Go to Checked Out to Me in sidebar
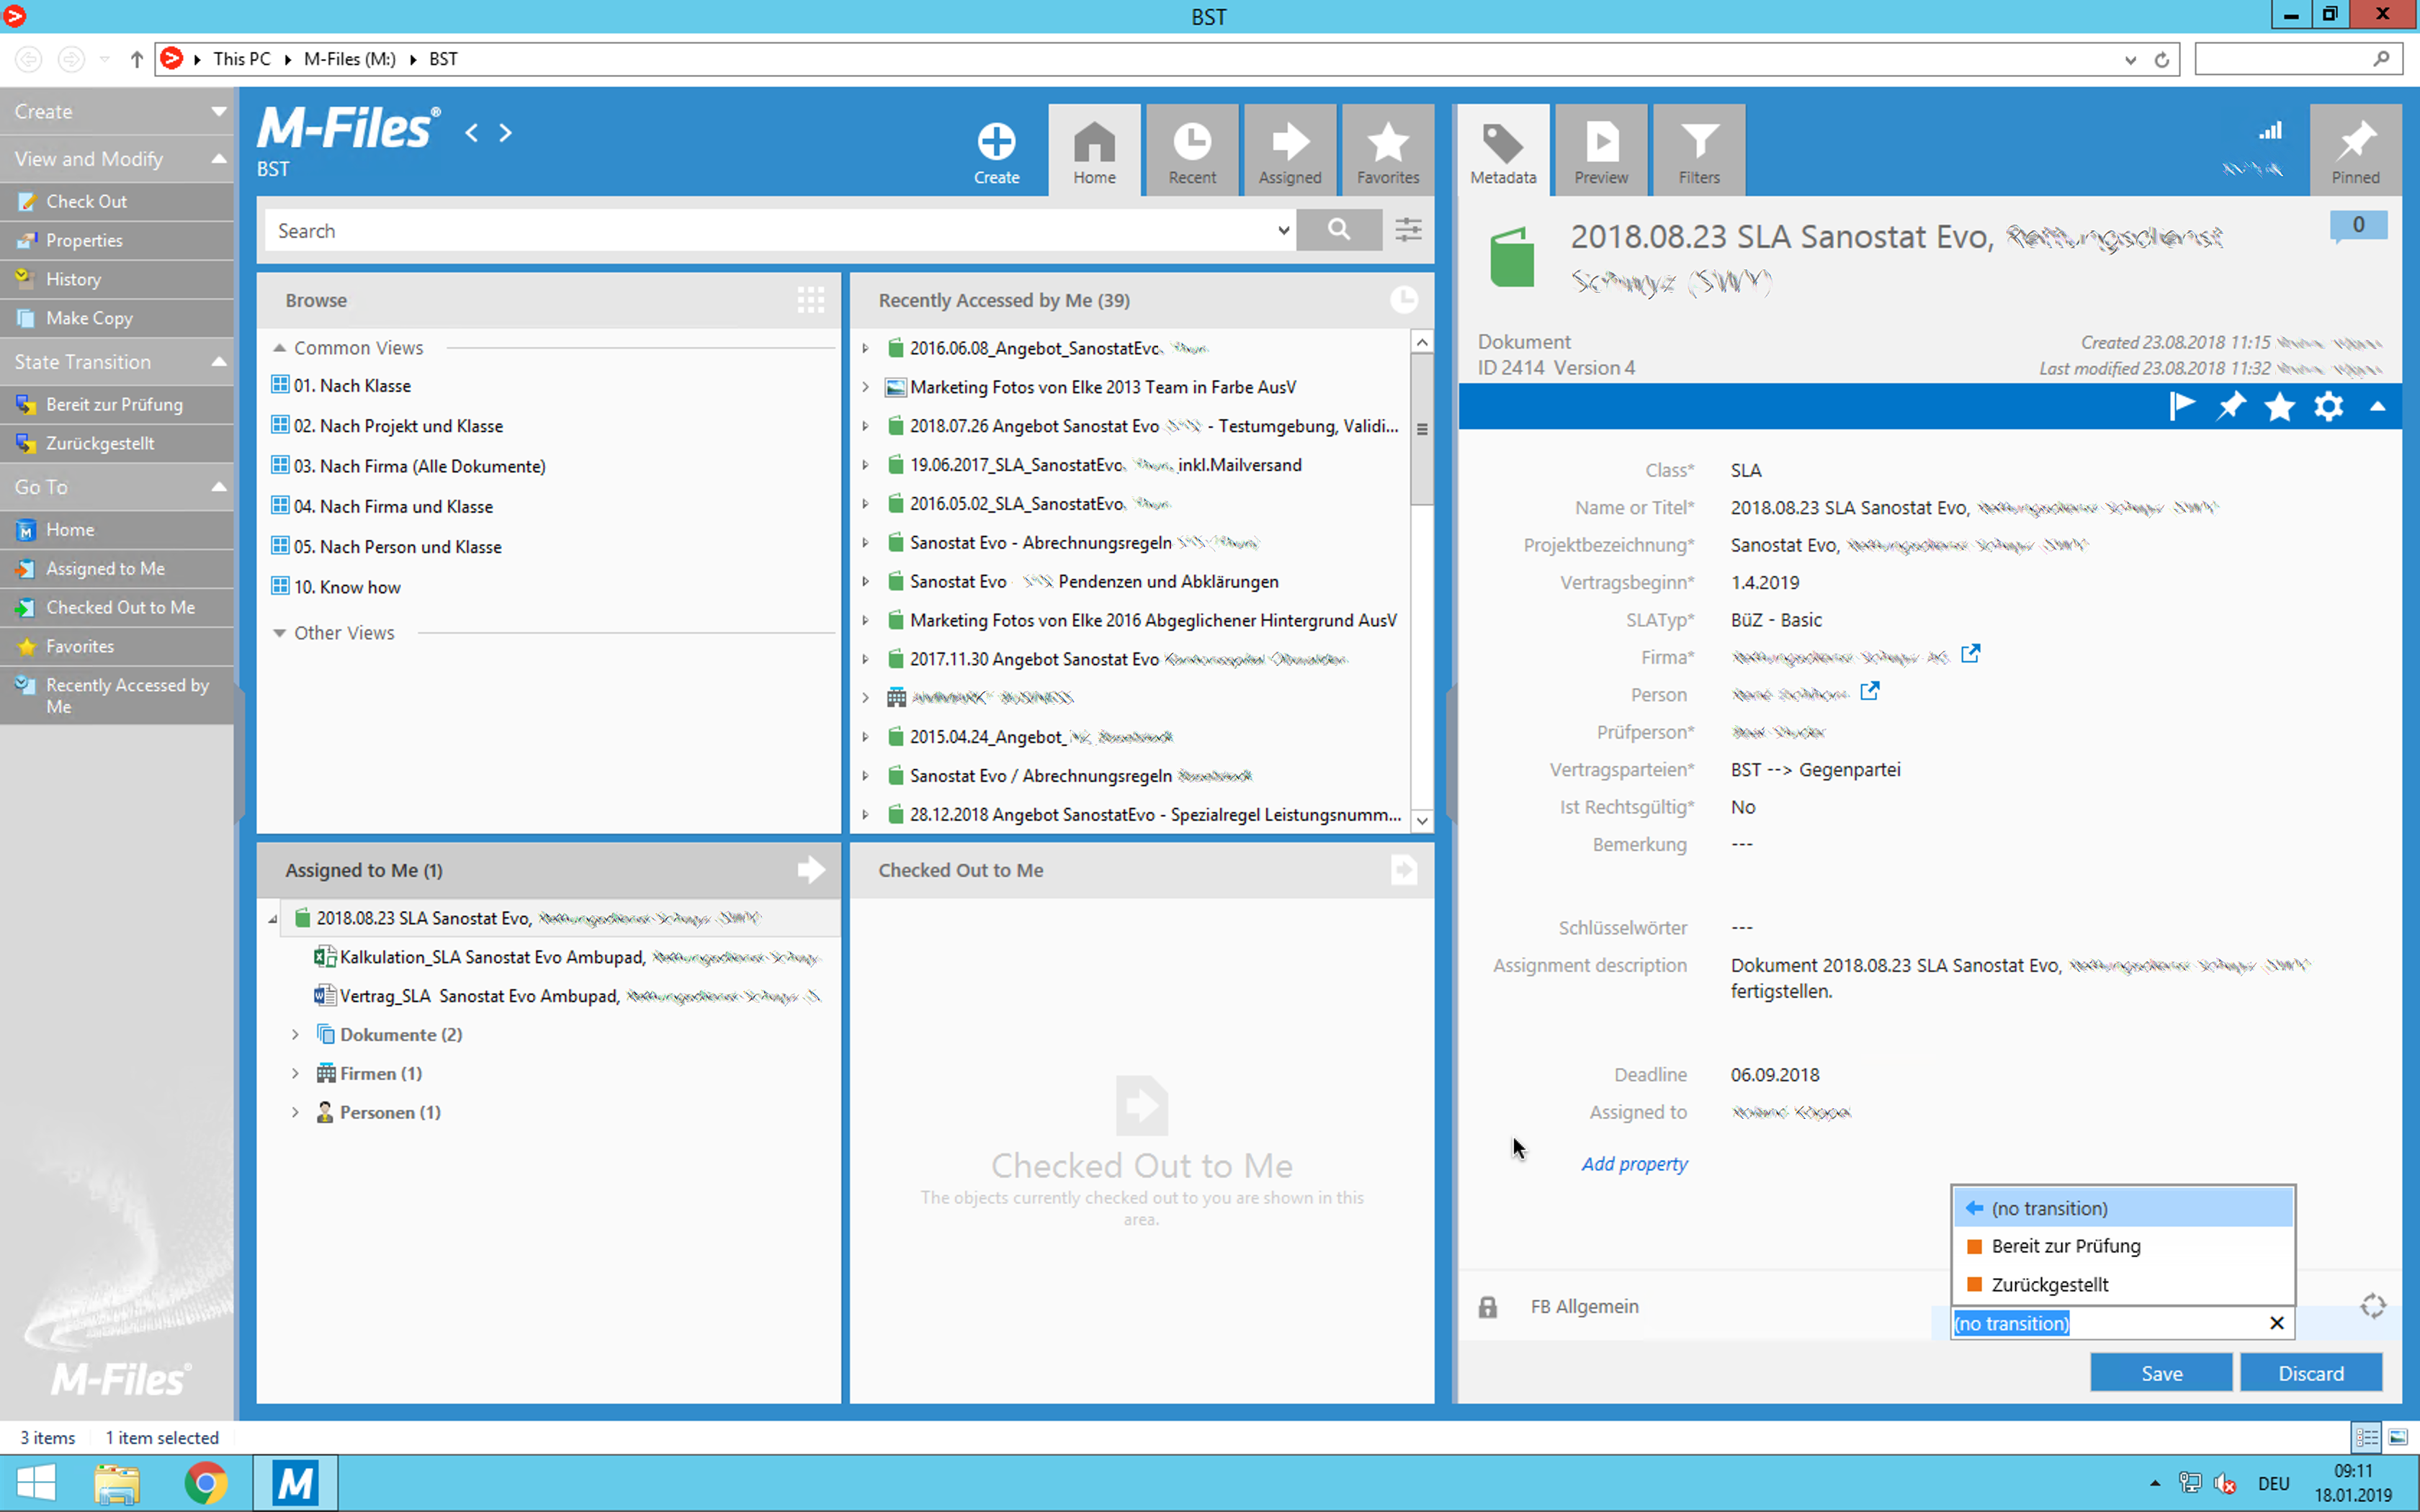The image size is (2420, 1512). tap(117, 607)
